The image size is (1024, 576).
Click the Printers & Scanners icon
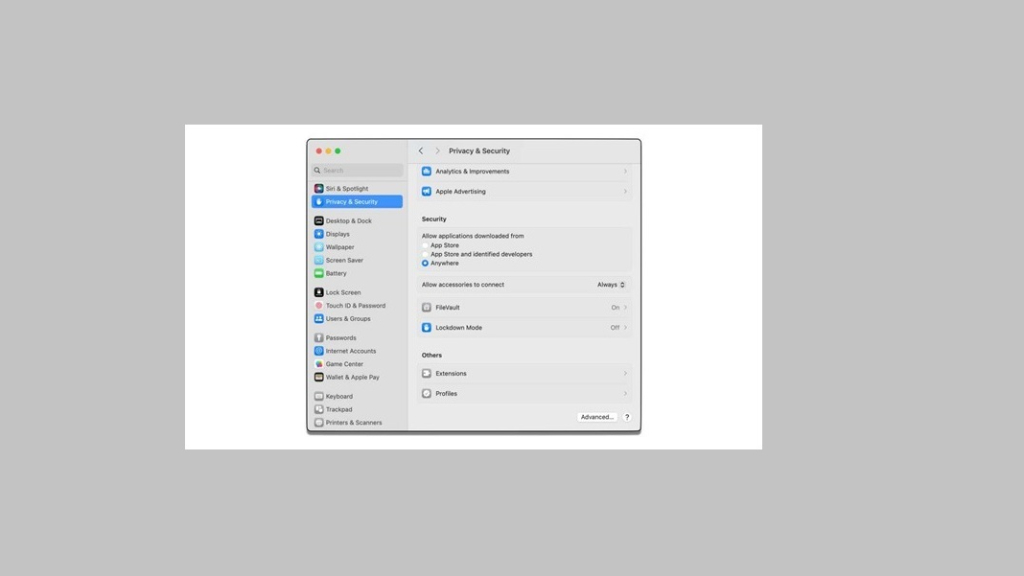coord(319,422)
